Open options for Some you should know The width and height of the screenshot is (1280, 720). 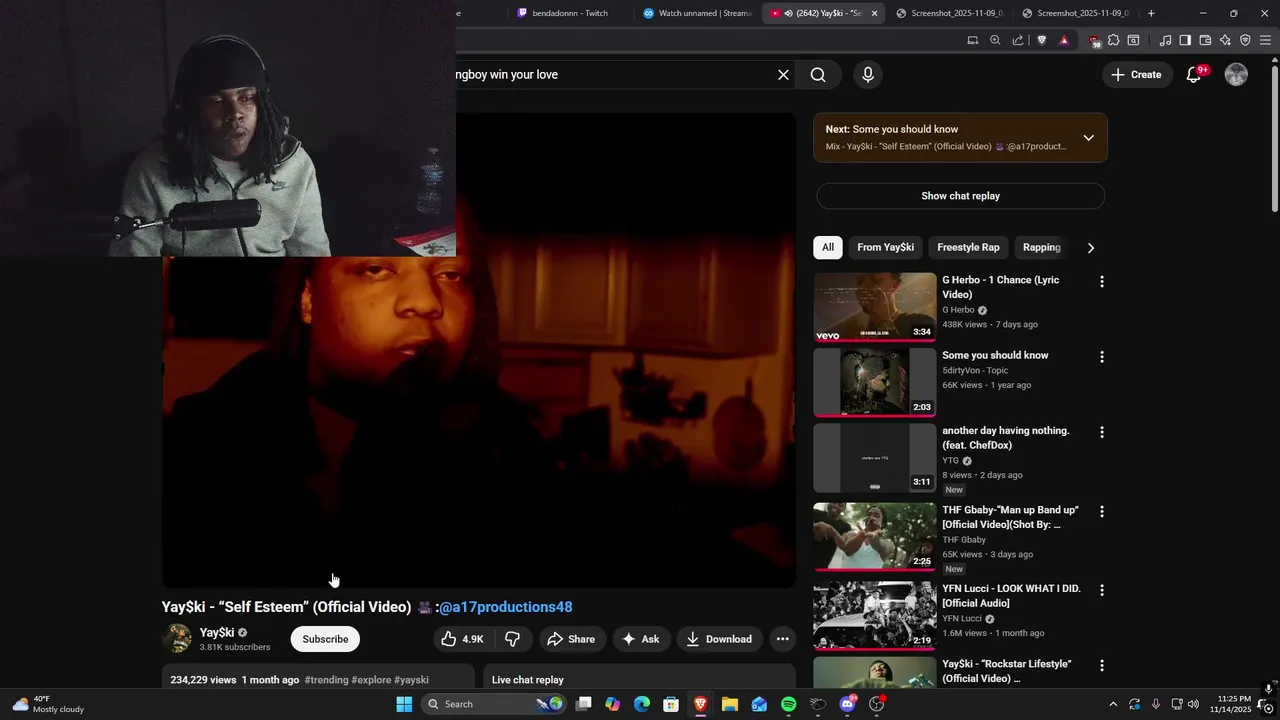point(1102,357)
